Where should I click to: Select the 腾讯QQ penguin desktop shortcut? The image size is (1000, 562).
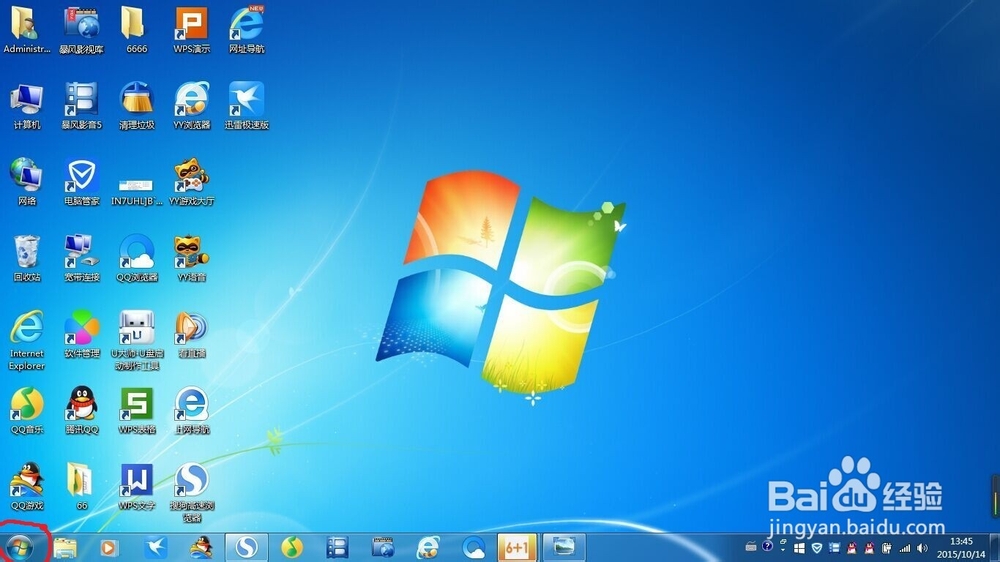(82, 410)
